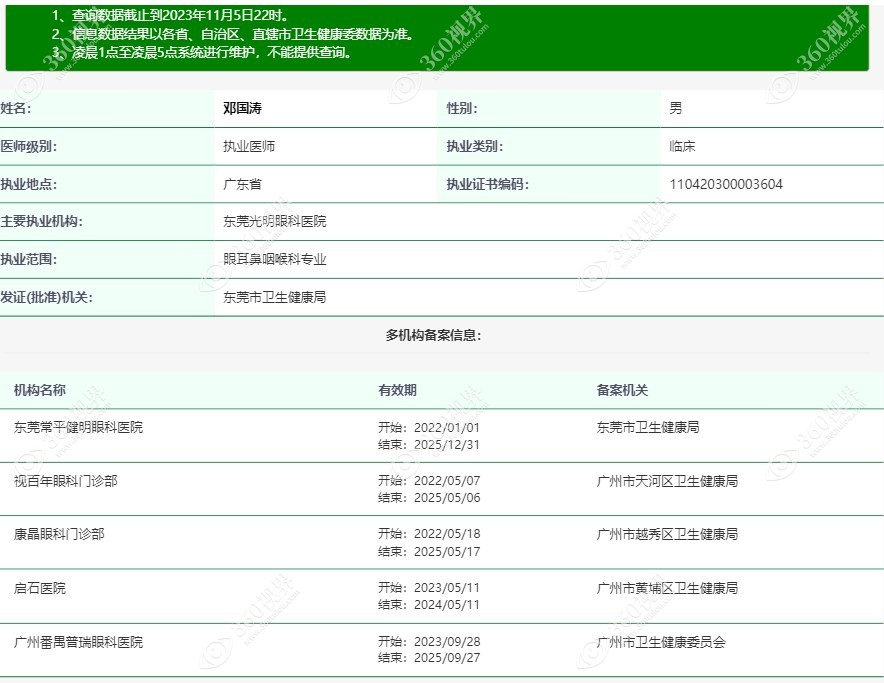Click the 性别 label
This screenshot has width=884, height=683.
point(462,108)
